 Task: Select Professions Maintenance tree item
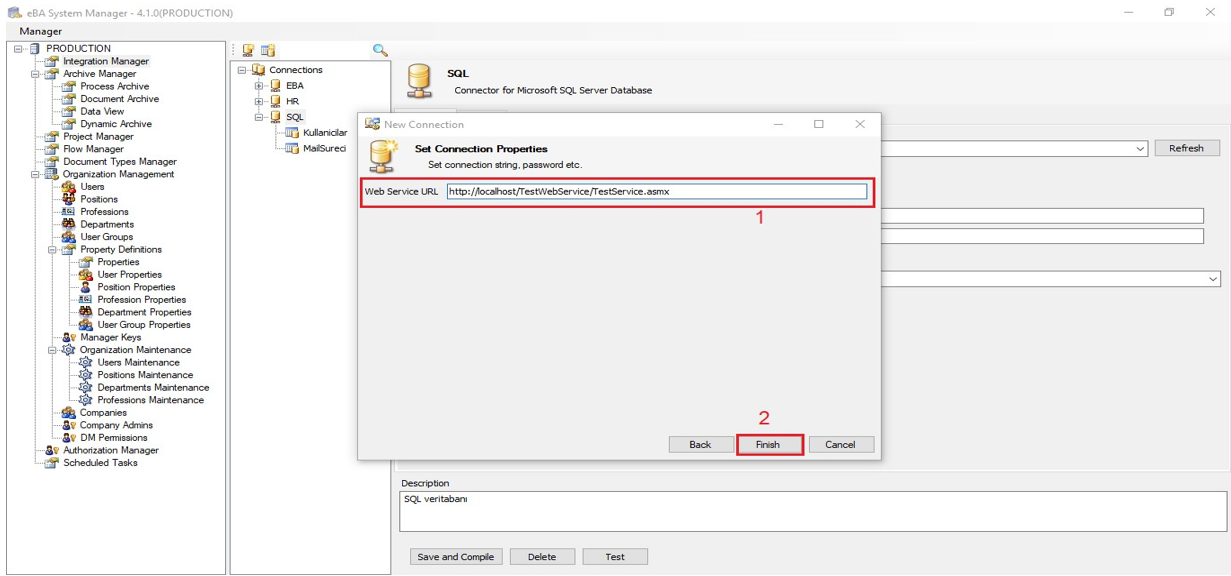150,400
